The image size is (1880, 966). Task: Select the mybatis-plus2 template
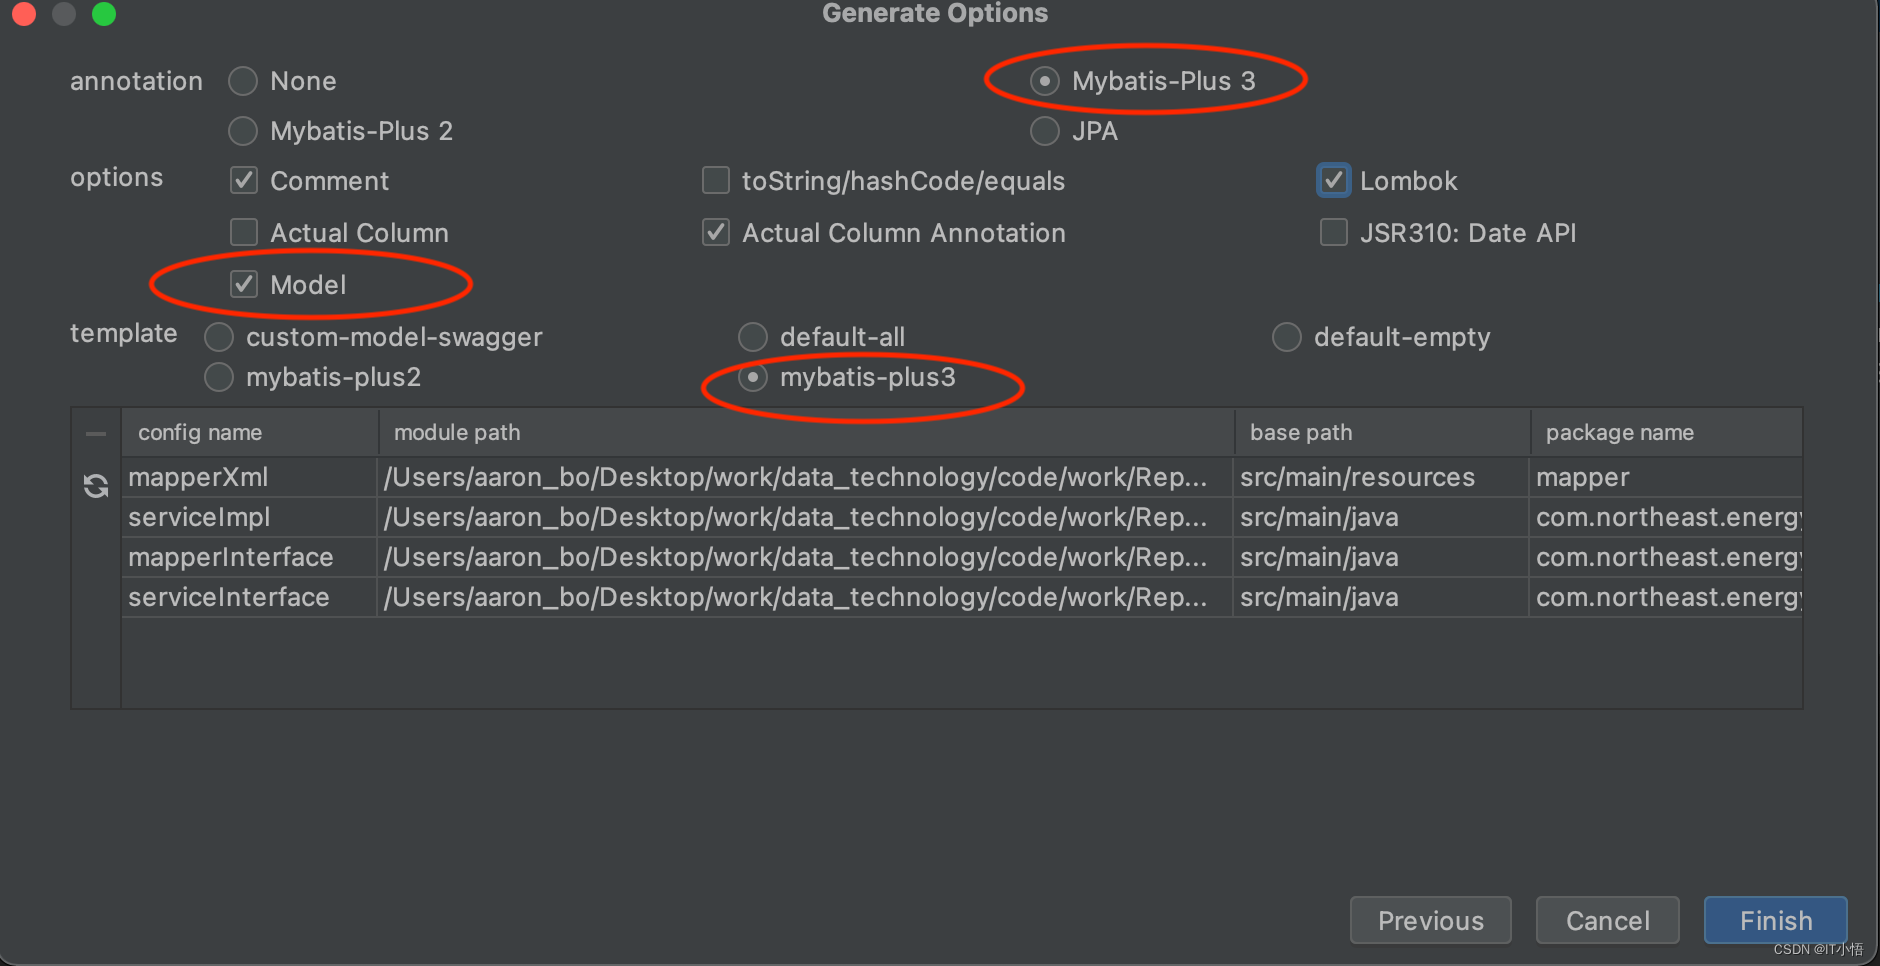click(x=219, y=377)
